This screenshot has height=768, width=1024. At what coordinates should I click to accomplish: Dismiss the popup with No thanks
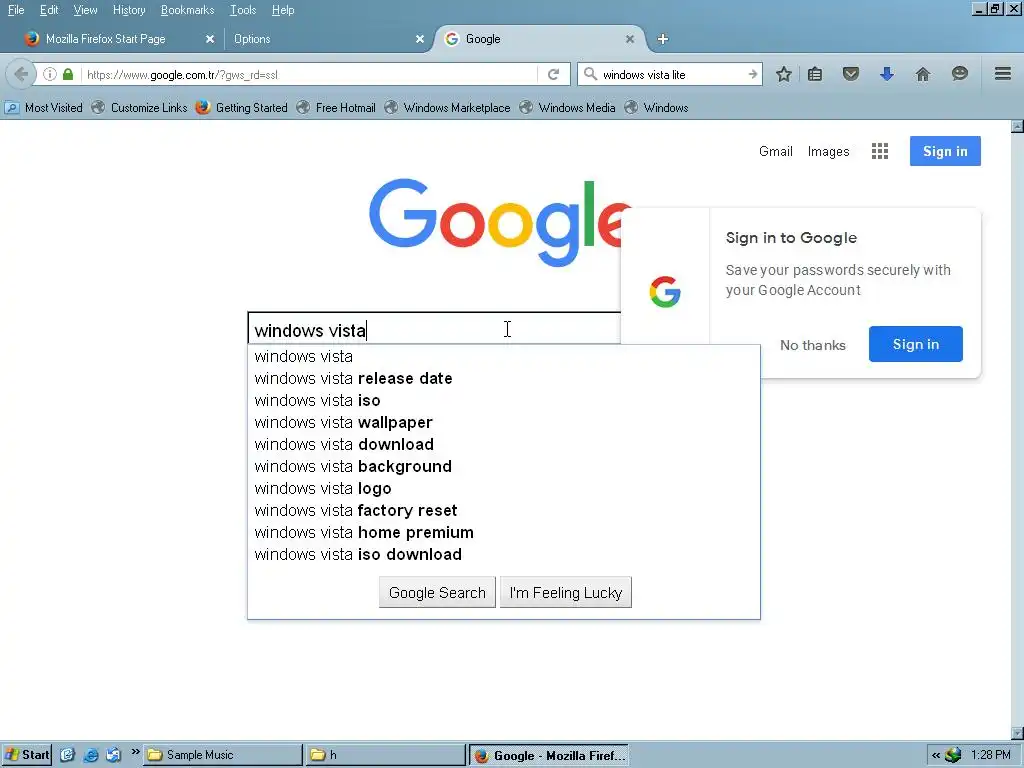(812, 345)
